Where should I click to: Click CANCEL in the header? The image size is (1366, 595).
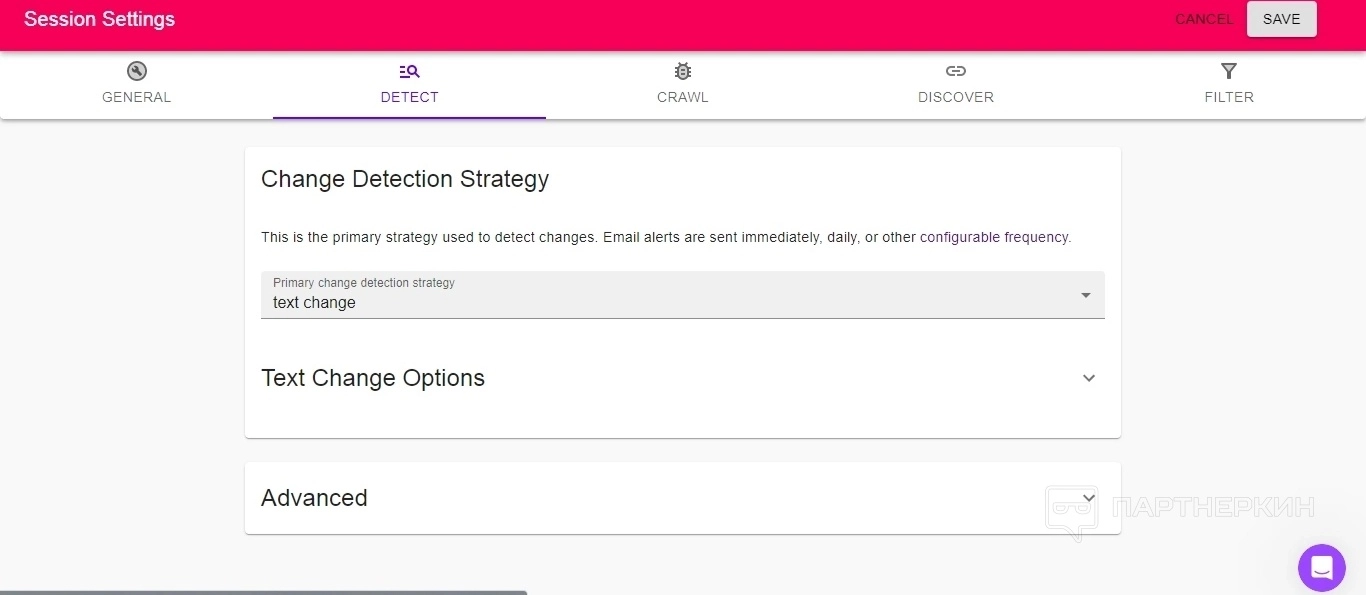point(1204,19)
